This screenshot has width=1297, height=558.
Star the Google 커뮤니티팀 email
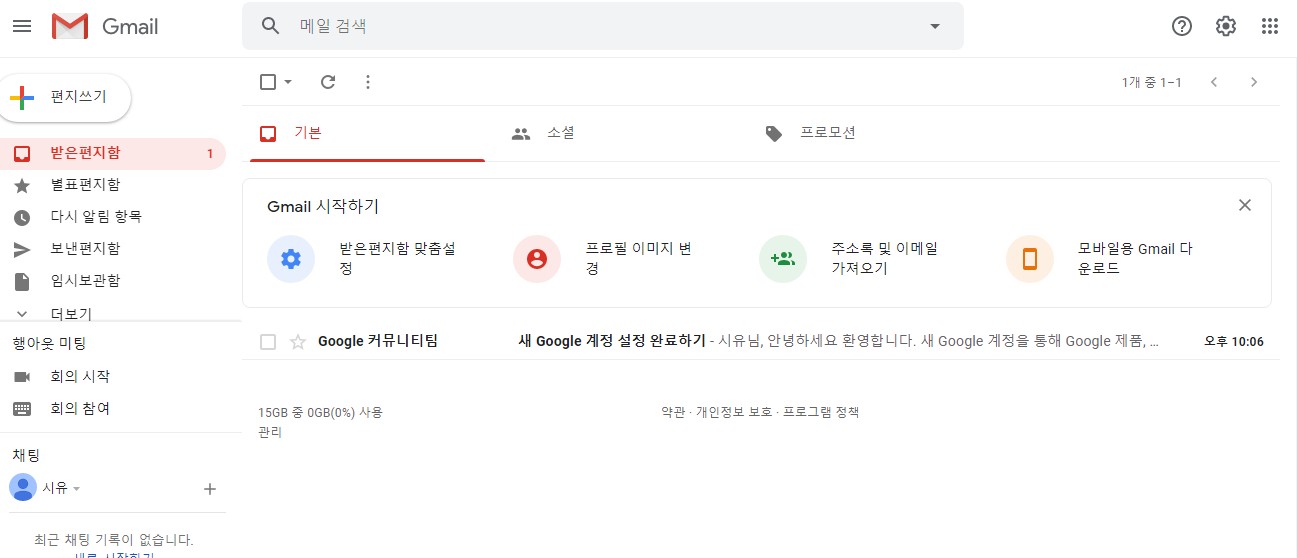(x=297, y=342)
